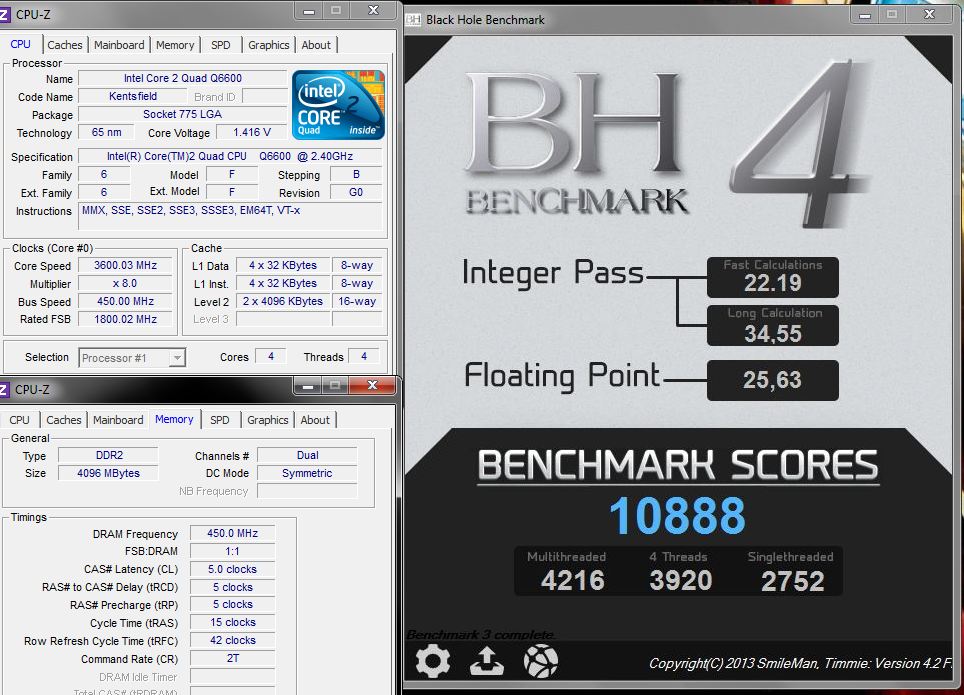Open the About tab in the CPU-Z memory timings window
Screen dimensions: 964x695
315,420
